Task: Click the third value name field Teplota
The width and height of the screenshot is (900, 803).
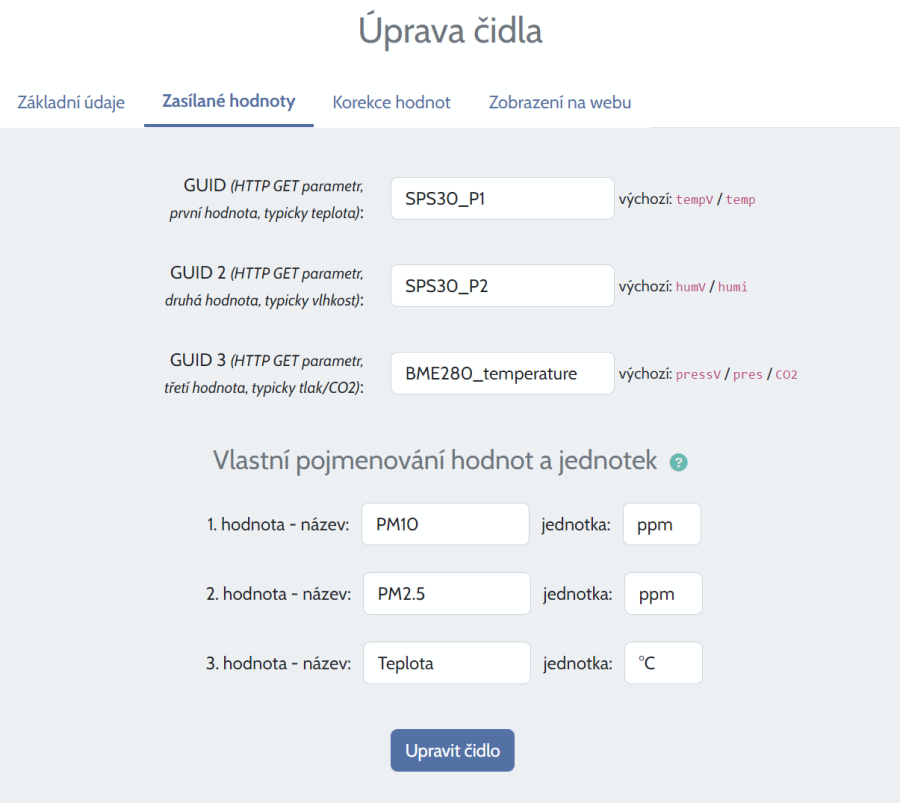Action: (x=446, y=663)
